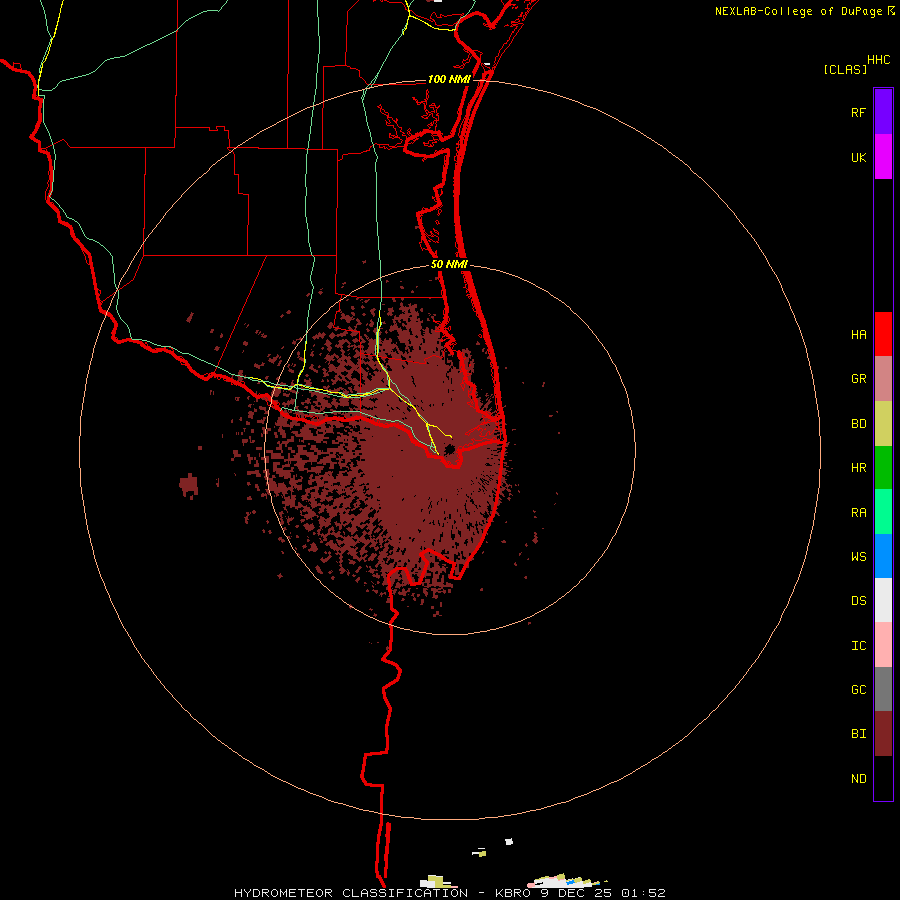Click the "GR" legend label
The width and height of the screenshot is (900, 900).
[x=858, y=379]
